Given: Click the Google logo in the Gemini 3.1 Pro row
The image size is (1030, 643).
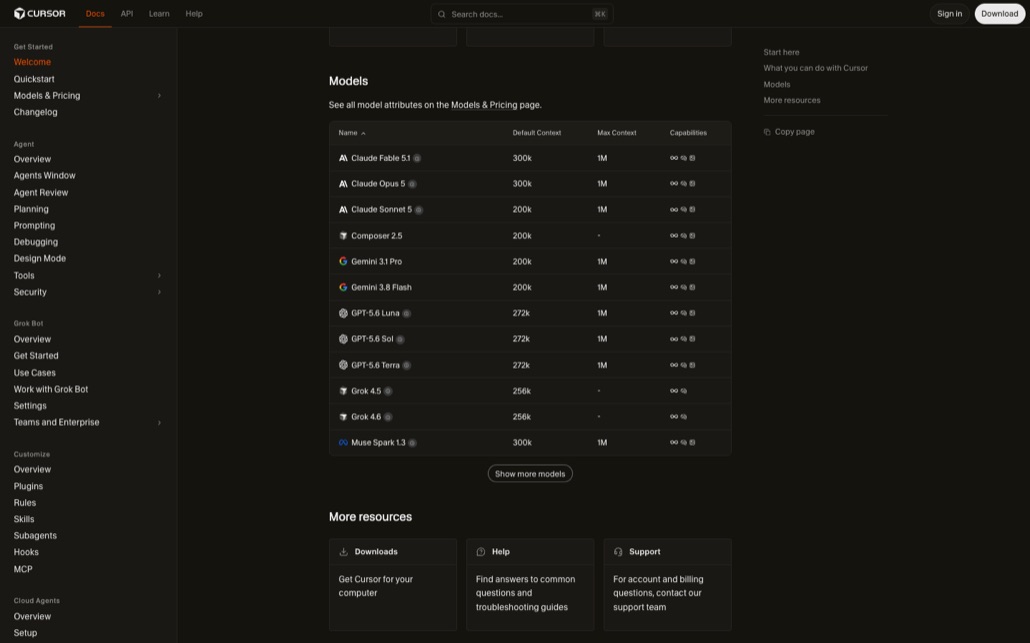Looking at the screenshot, I should tap(343, 261).
